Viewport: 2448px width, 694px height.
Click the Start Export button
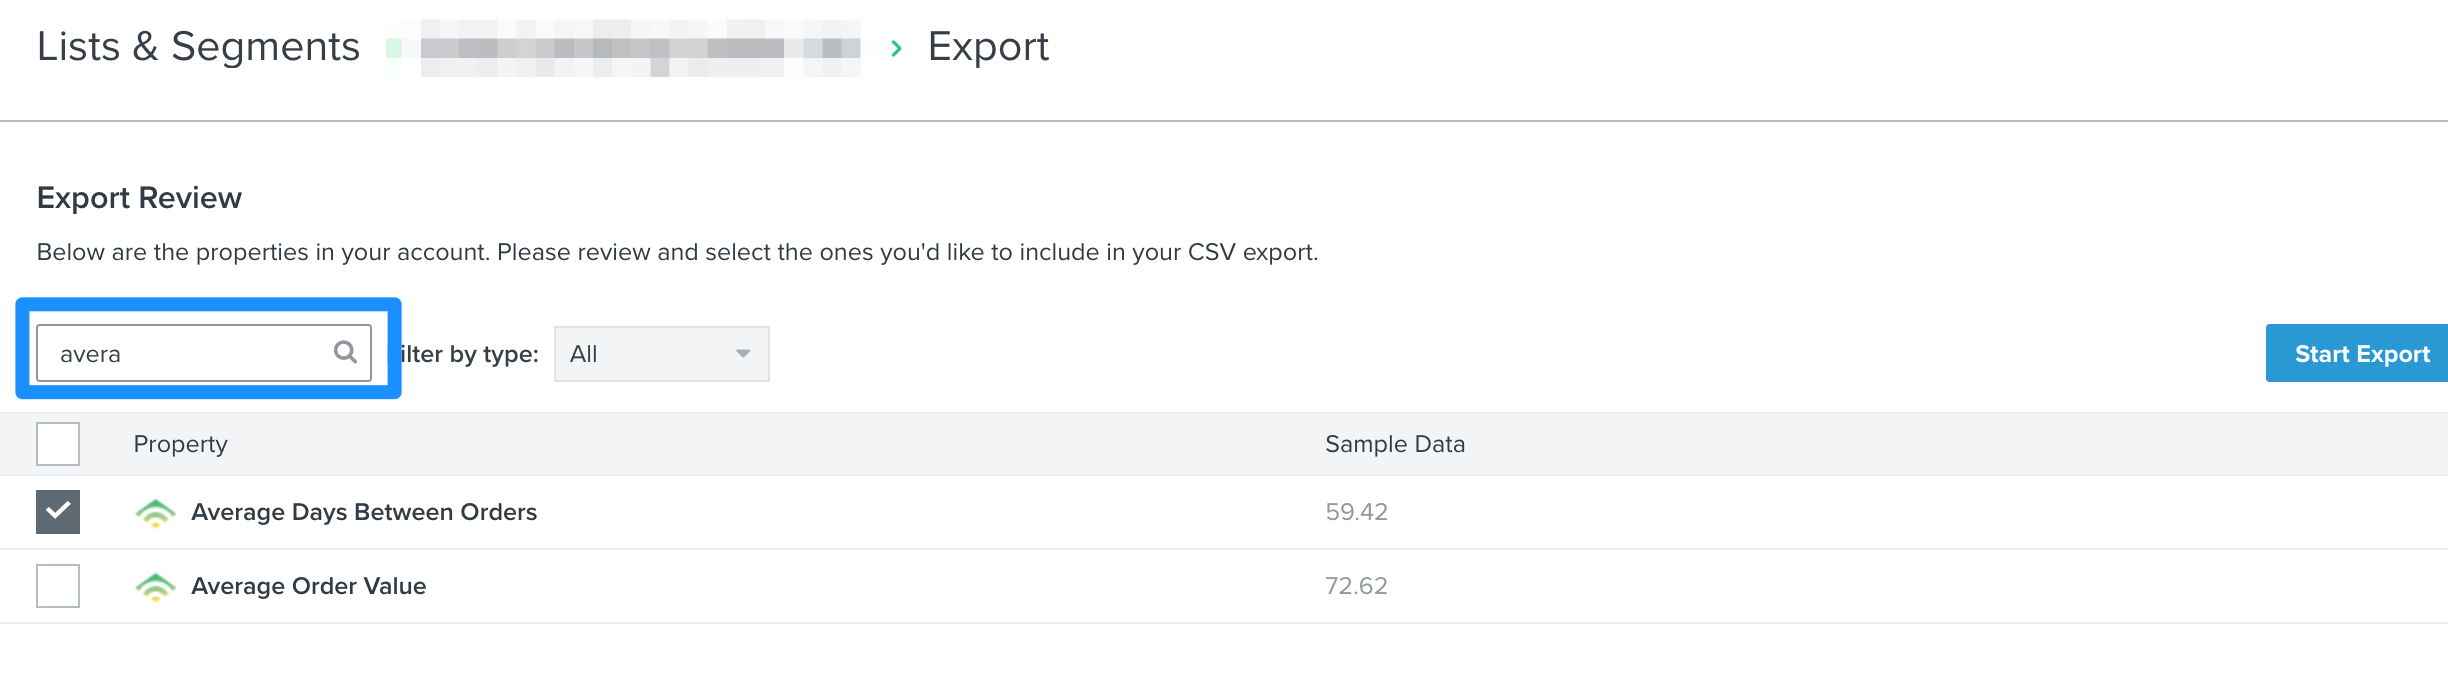2357,353
